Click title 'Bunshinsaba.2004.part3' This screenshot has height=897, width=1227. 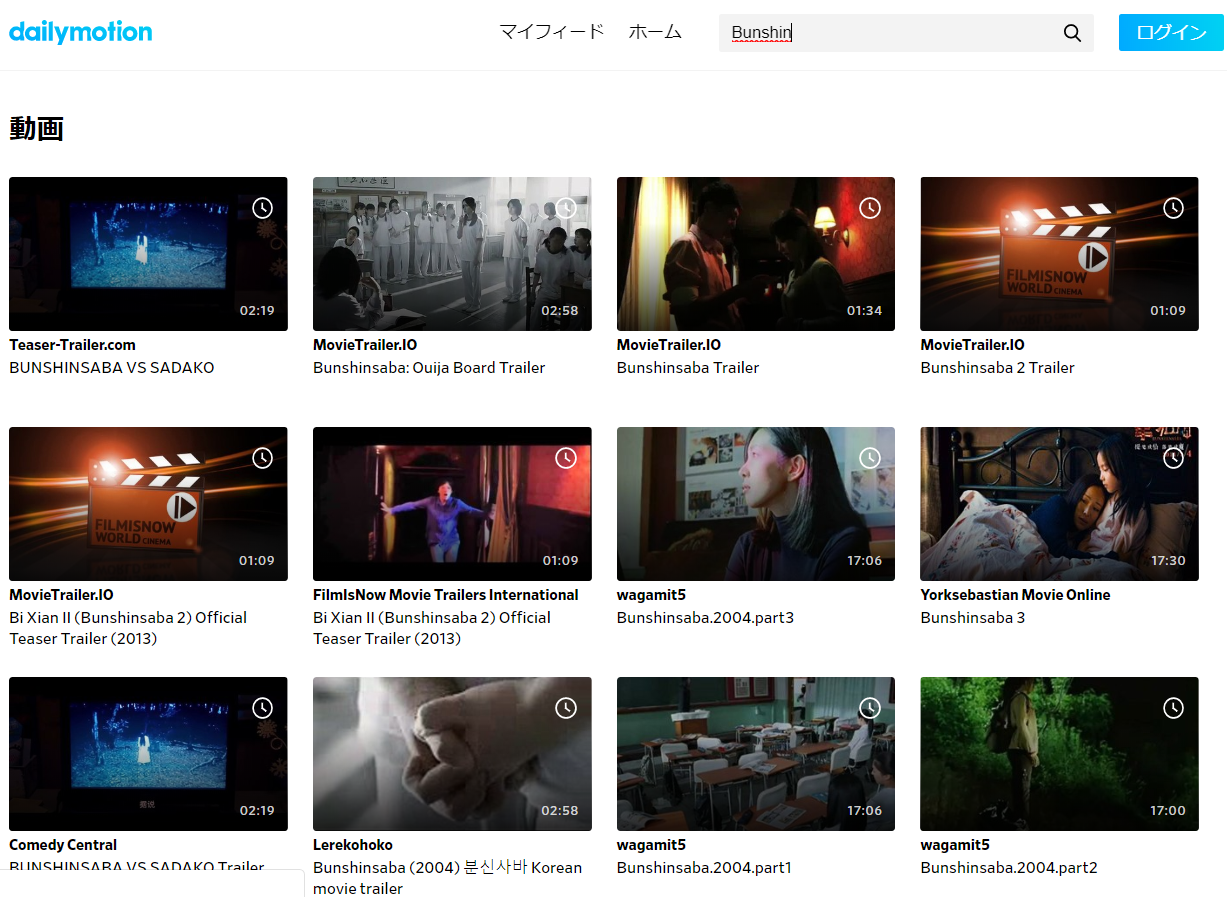(705, 618)
